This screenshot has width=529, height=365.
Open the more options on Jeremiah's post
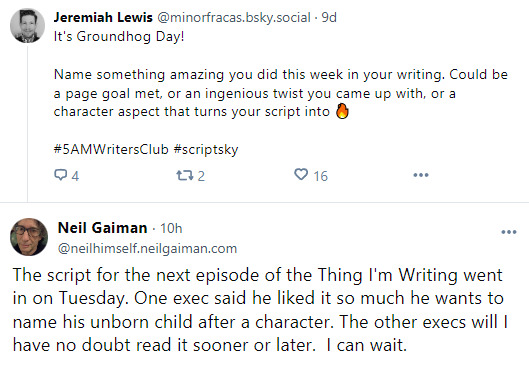421,175
